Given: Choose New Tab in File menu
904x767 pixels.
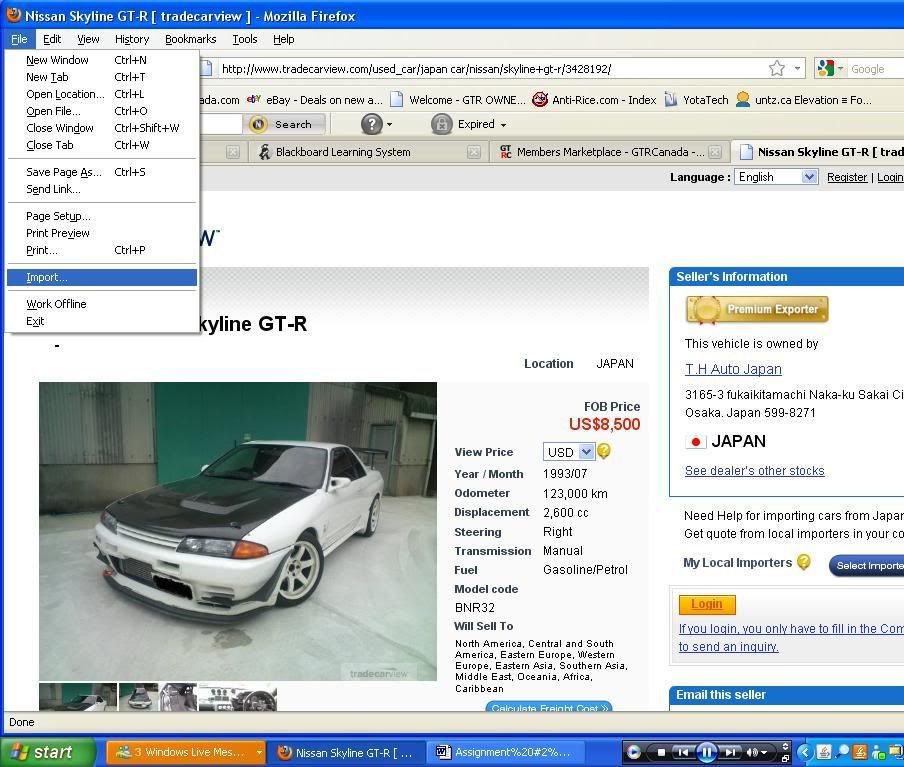Looking at the screenshot, I should [102, 77].
